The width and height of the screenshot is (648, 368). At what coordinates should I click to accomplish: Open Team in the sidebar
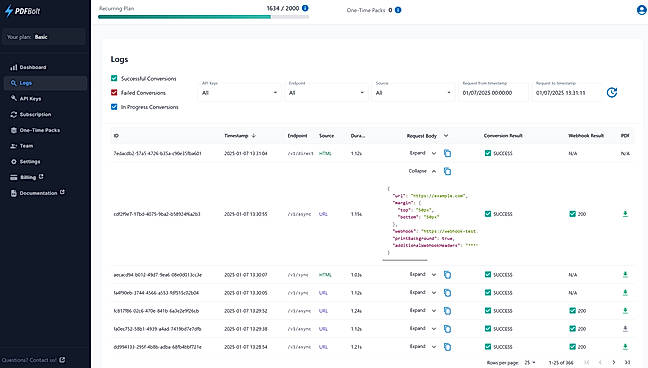tap(45, 146)
